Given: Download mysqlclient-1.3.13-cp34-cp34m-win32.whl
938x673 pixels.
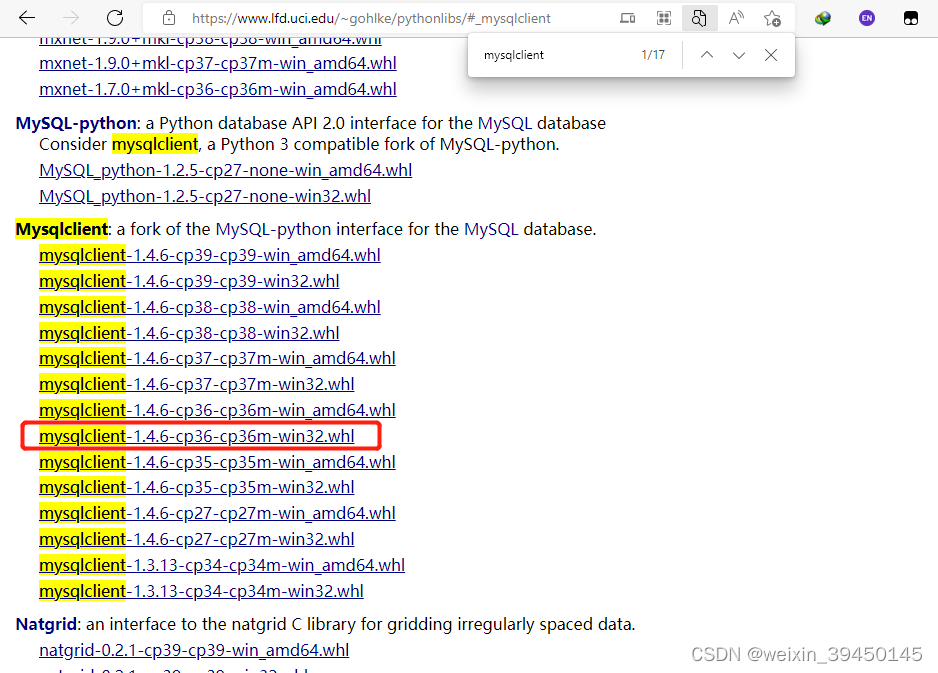Looking at the screenshot, I should [x=202, y=592].
